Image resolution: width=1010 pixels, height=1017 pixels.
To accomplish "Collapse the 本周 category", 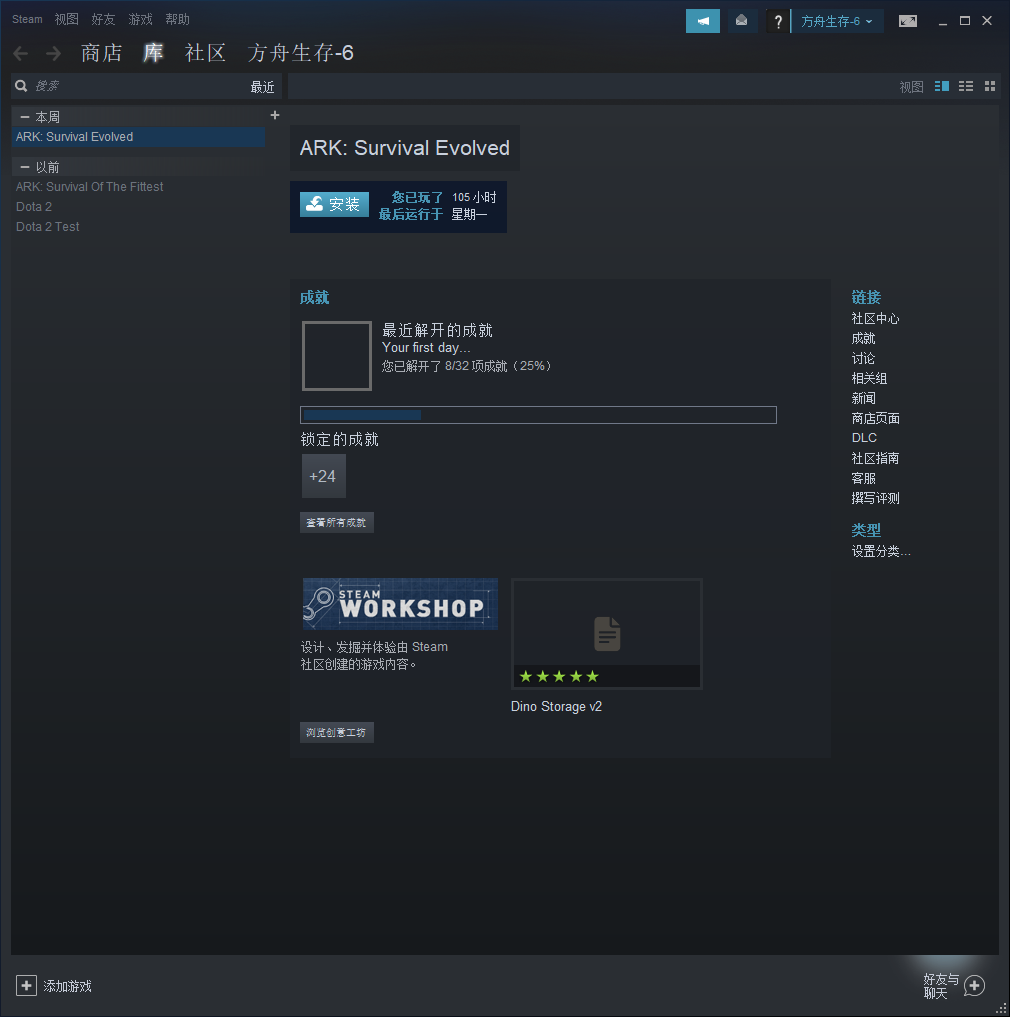I will click(25, 117).
